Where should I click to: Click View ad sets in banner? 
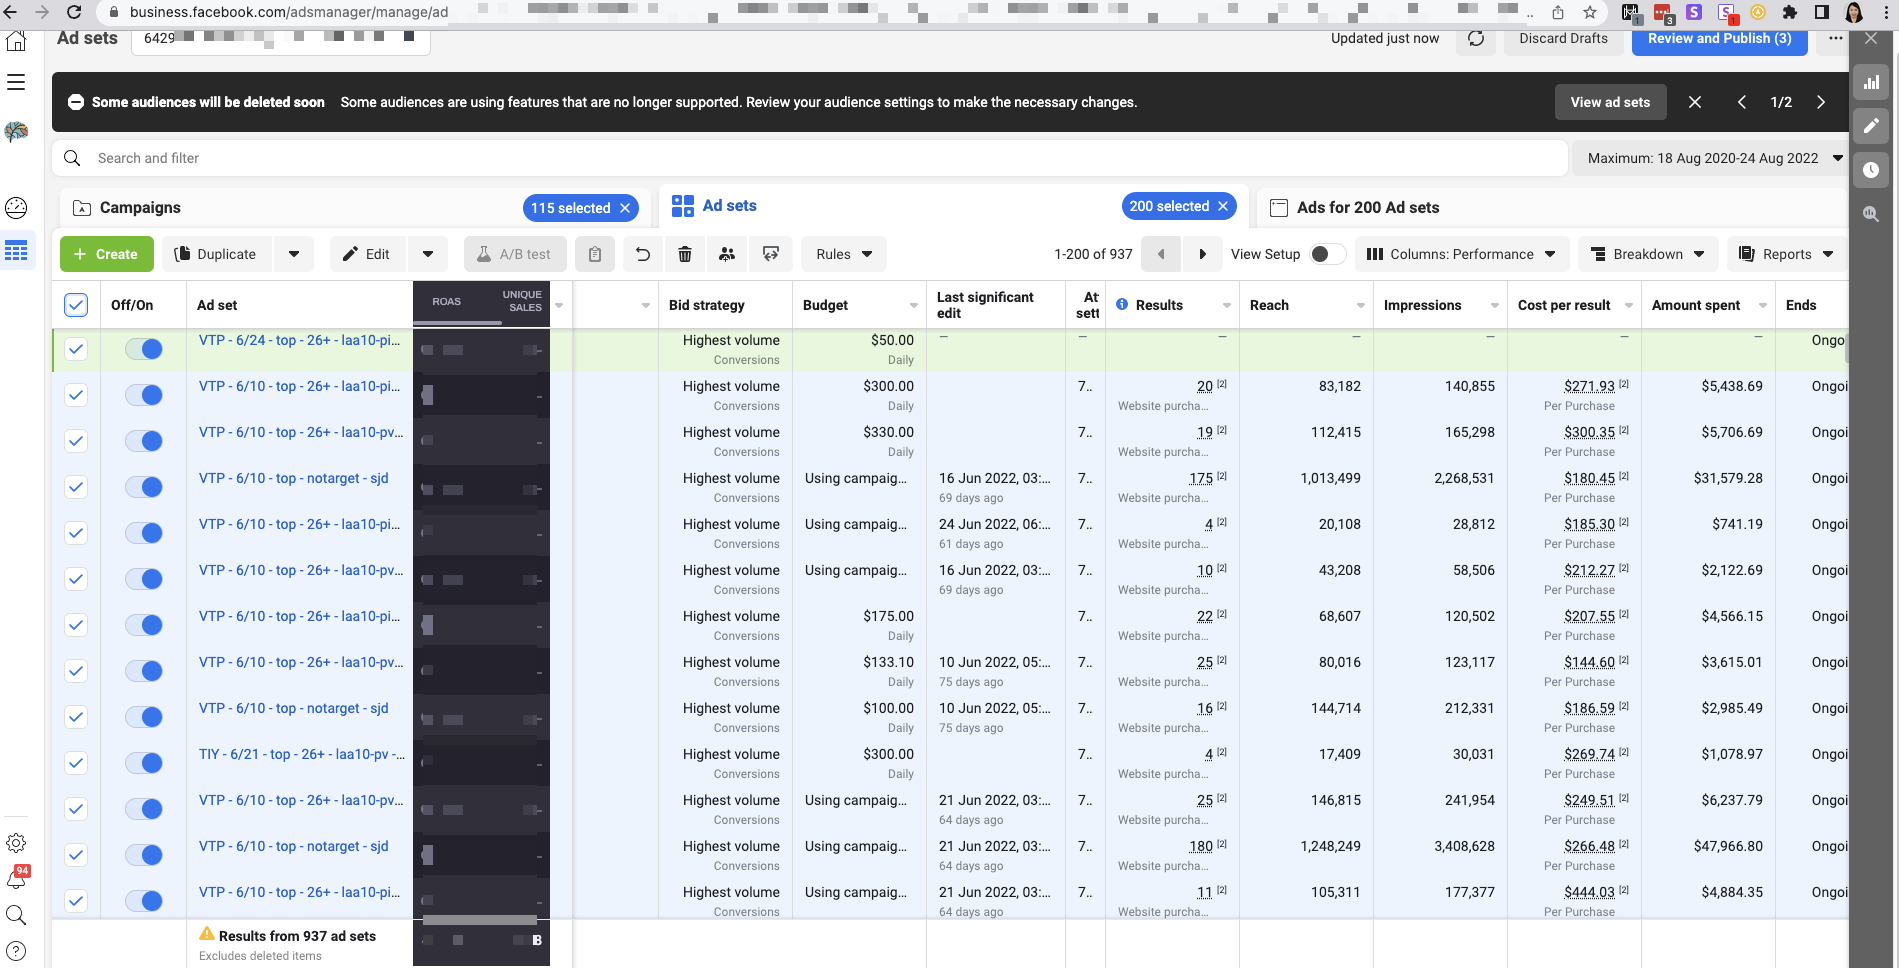click(1610, 102)
